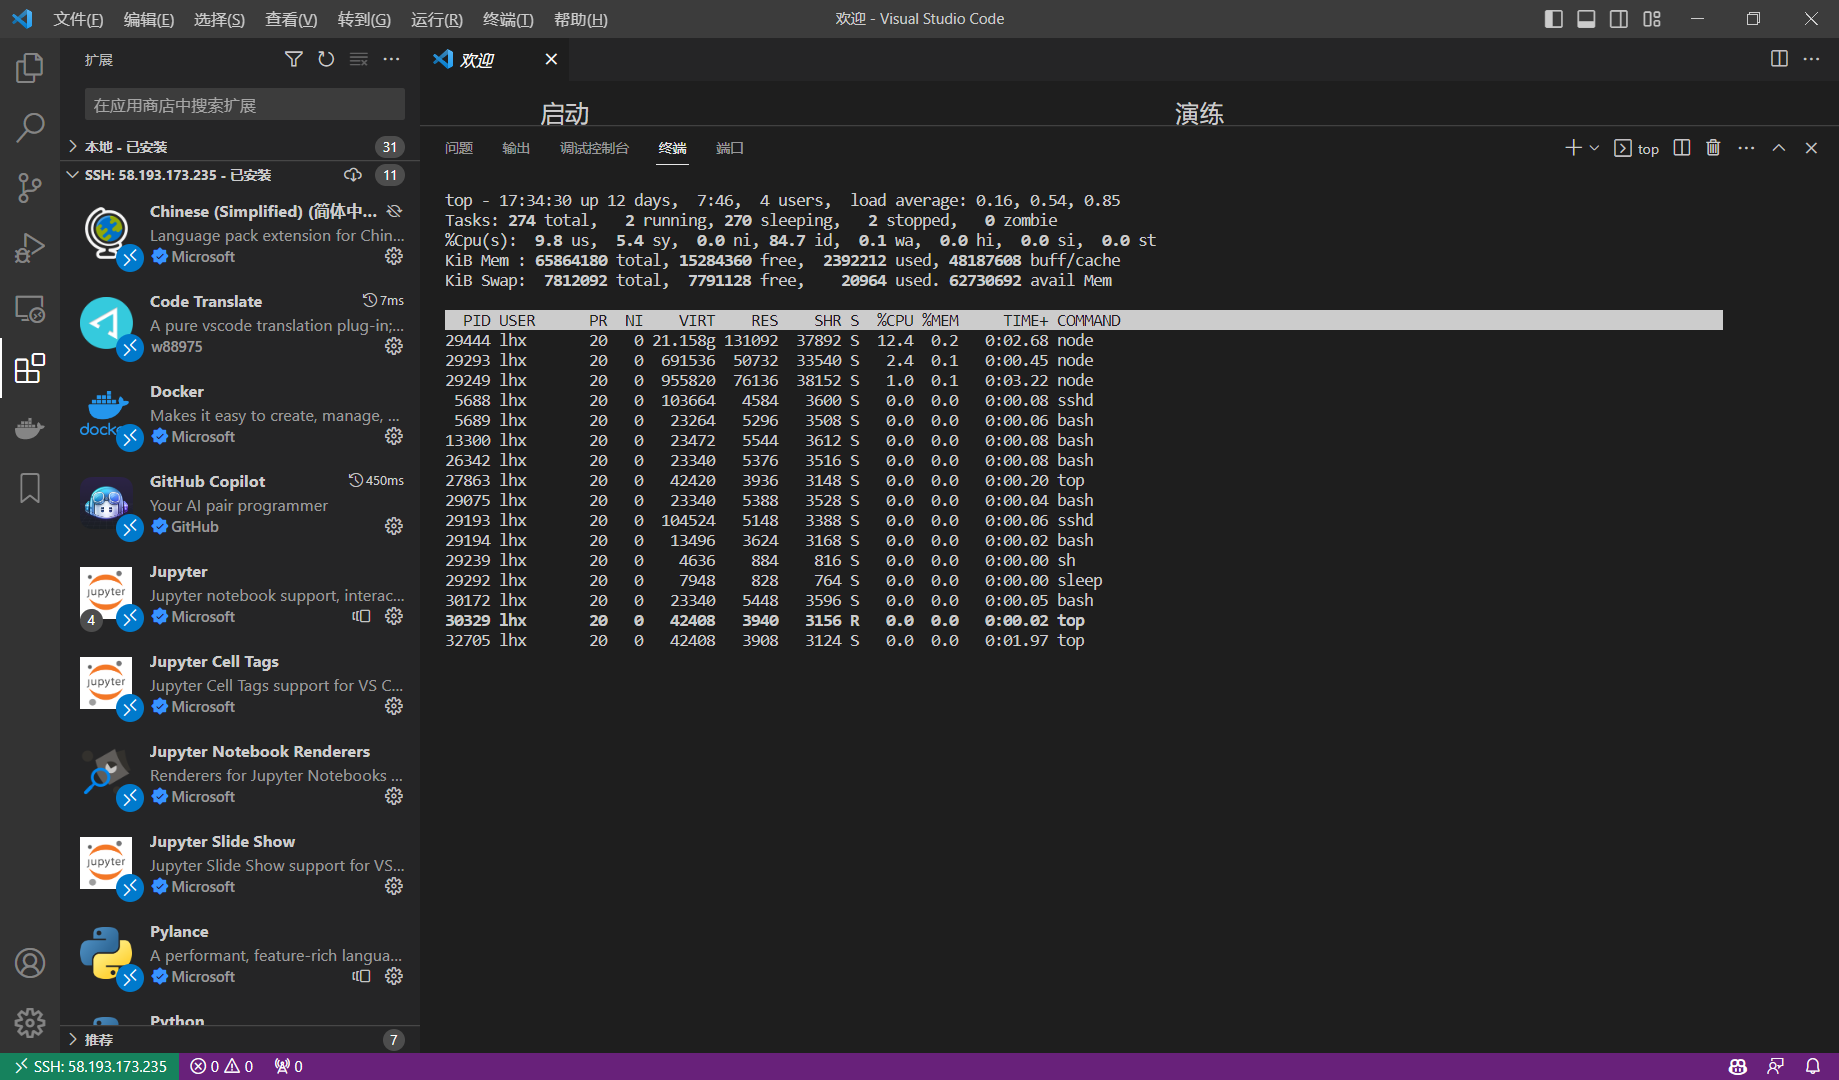The width and height of the screenshot is (1839, 1080).
Task: Open the 编辑(E) menu
Action: 149,19
